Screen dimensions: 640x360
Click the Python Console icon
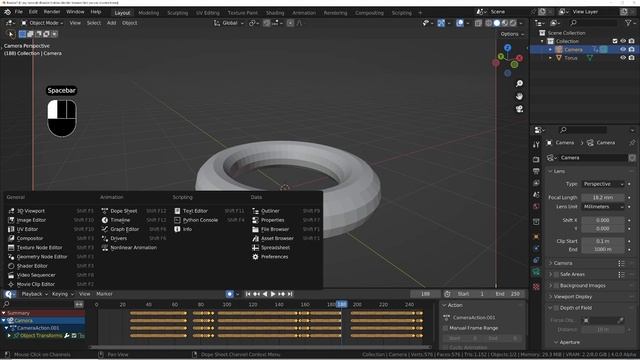(x=177, y=220)
